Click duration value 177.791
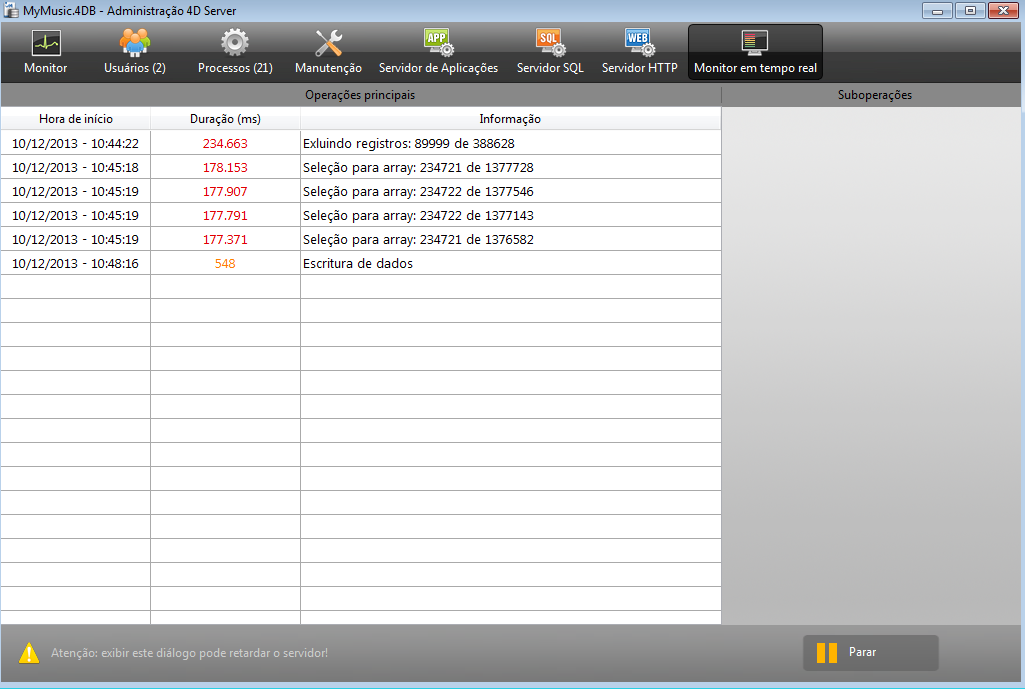The image size is (1025, 689). point(225,216)
